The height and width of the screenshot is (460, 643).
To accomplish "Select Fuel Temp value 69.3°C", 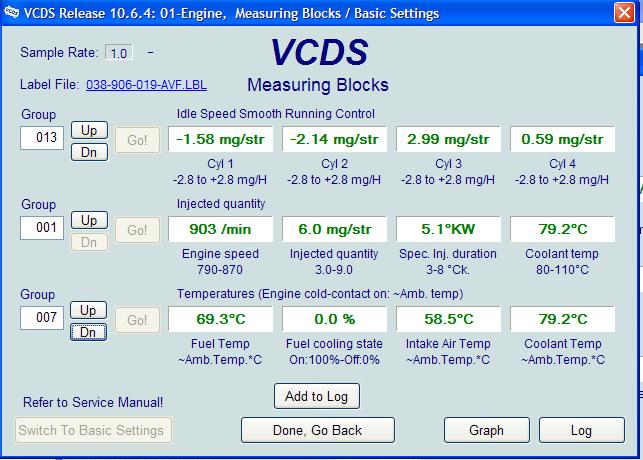I will click(x=221, y=319).
